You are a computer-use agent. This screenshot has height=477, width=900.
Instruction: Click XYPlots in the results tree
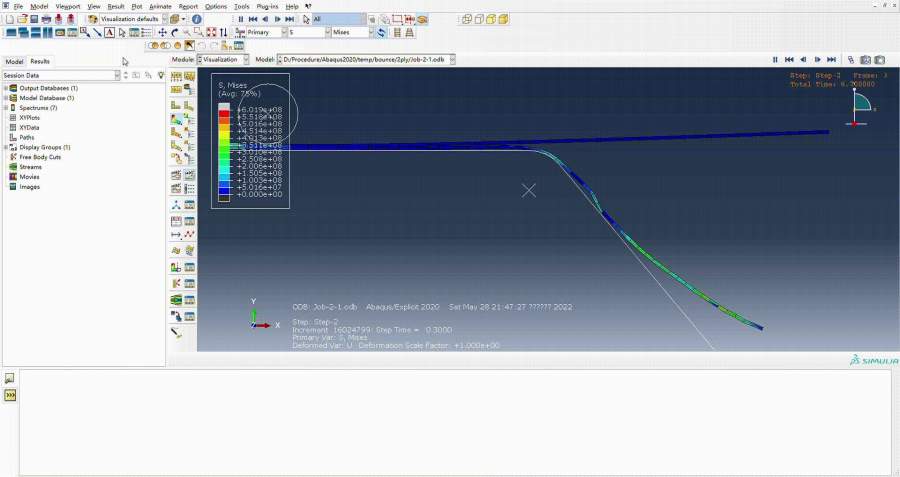[x=29, y=118]
